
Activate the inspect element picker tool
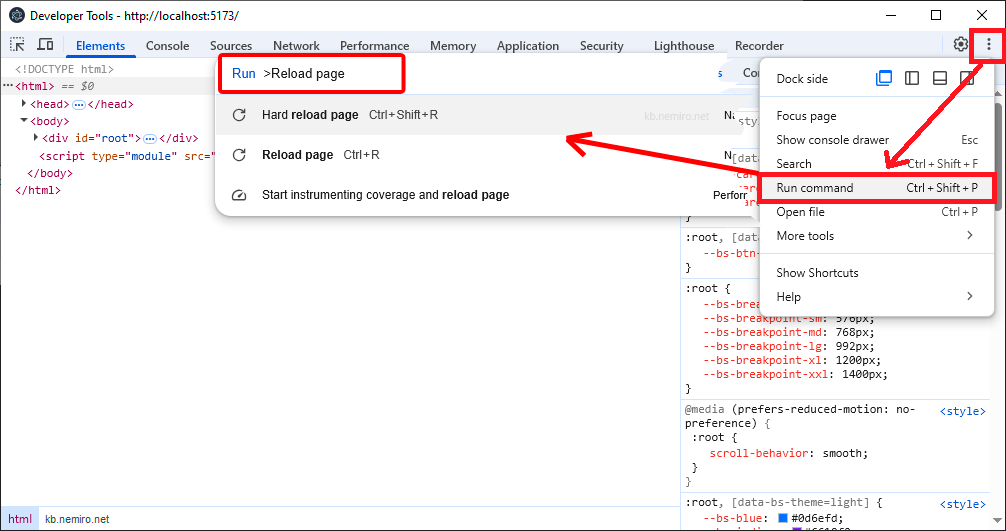coord(17,45)
